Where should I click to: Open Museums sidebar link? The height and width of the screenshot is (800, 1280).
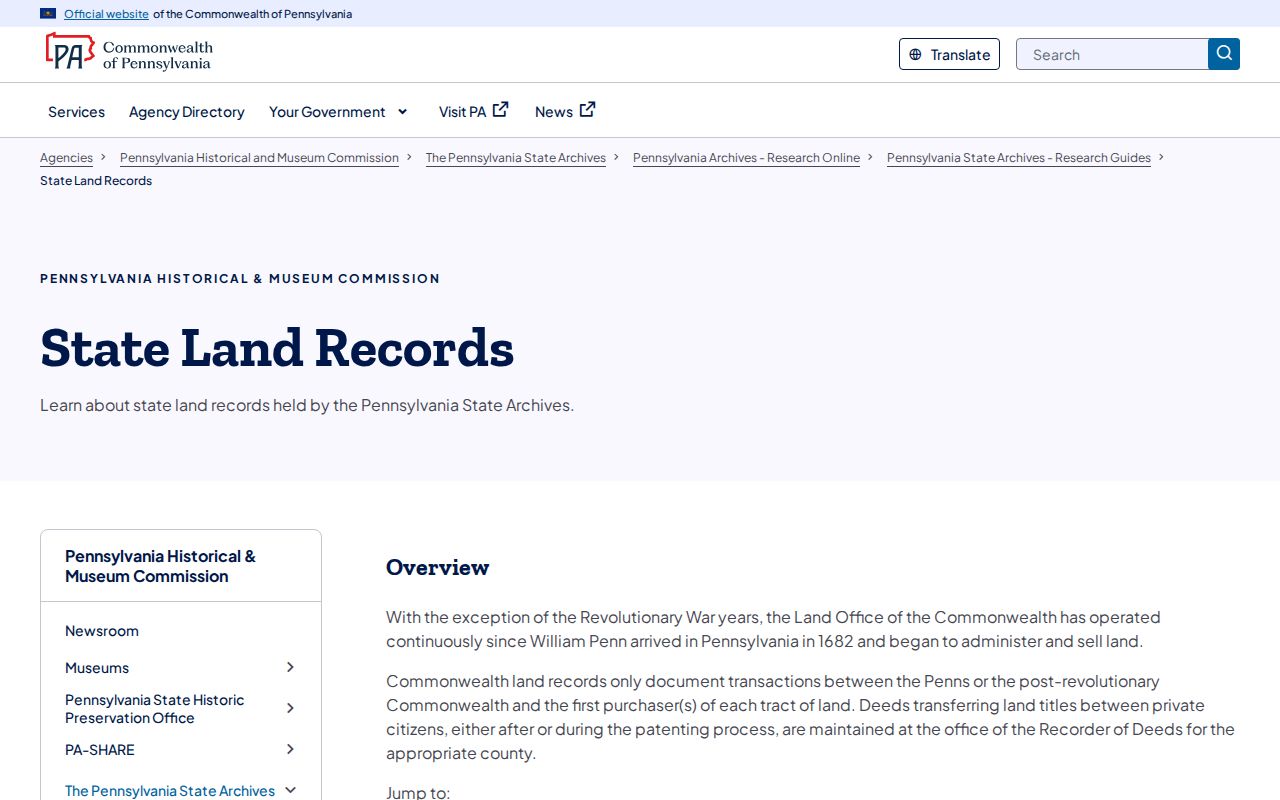pyautogui.click(x=97, y=668)
